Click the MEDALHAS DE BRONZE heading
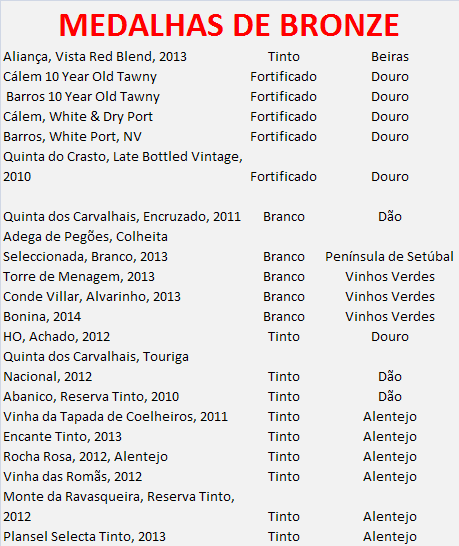 pyautogui.click(x=229, y=25)
